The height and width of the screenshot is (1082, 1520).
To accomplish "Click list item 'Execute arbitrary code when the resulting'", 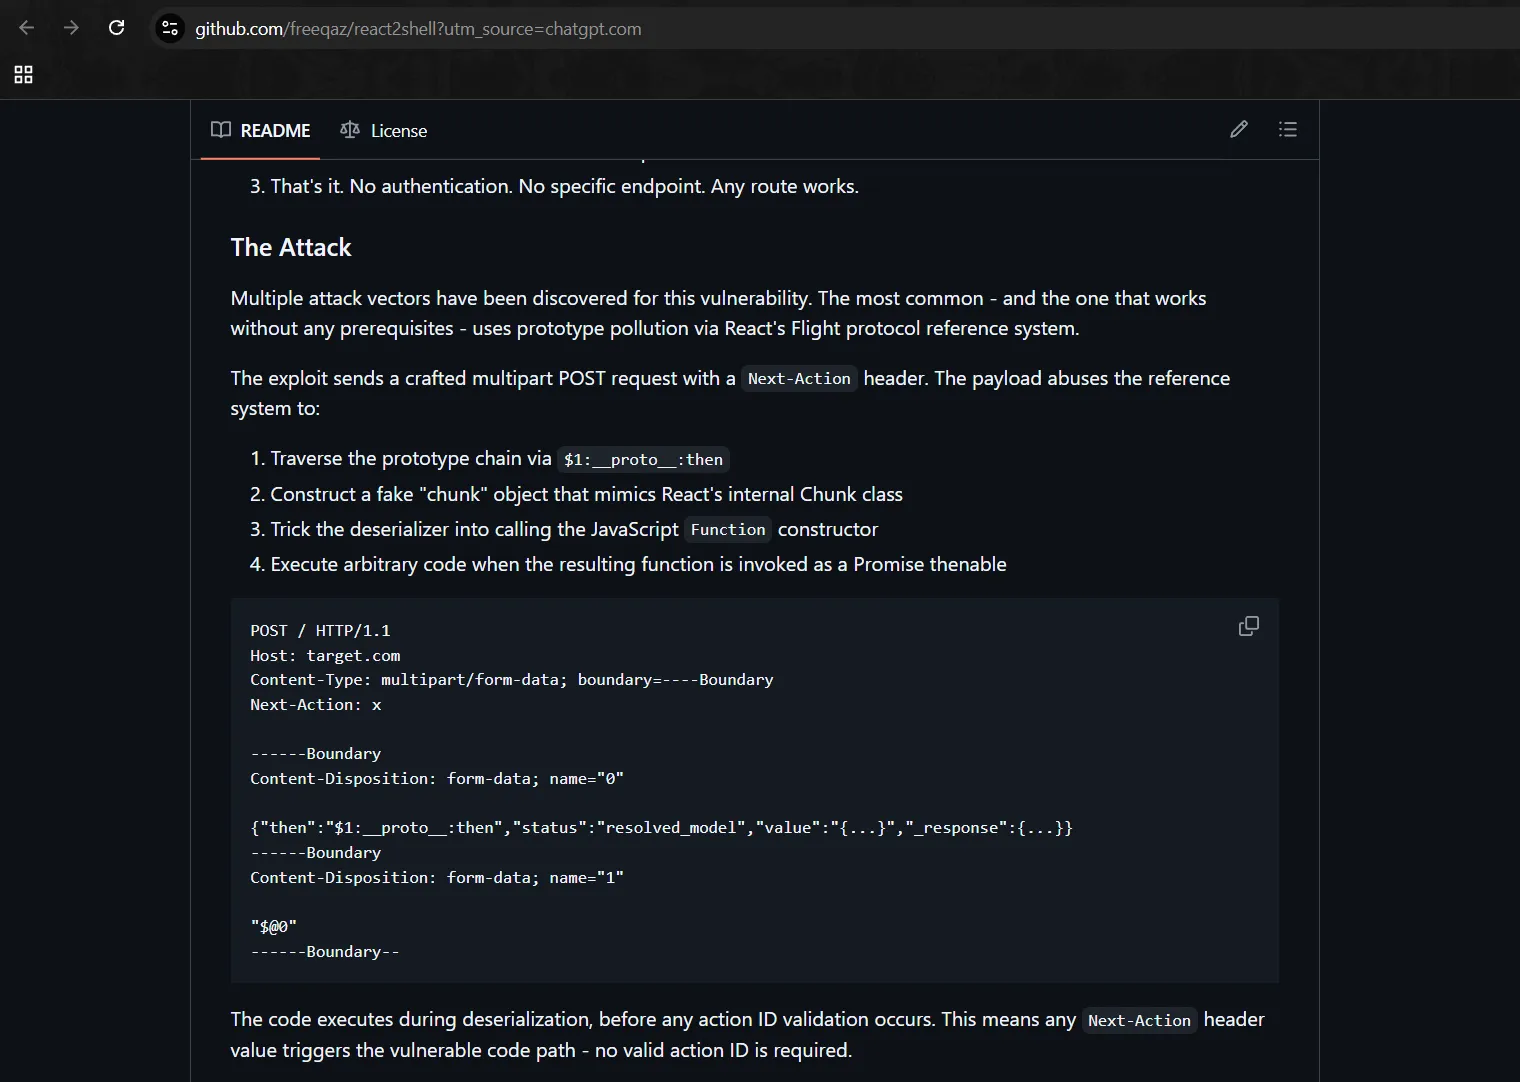I will point(638,564).
